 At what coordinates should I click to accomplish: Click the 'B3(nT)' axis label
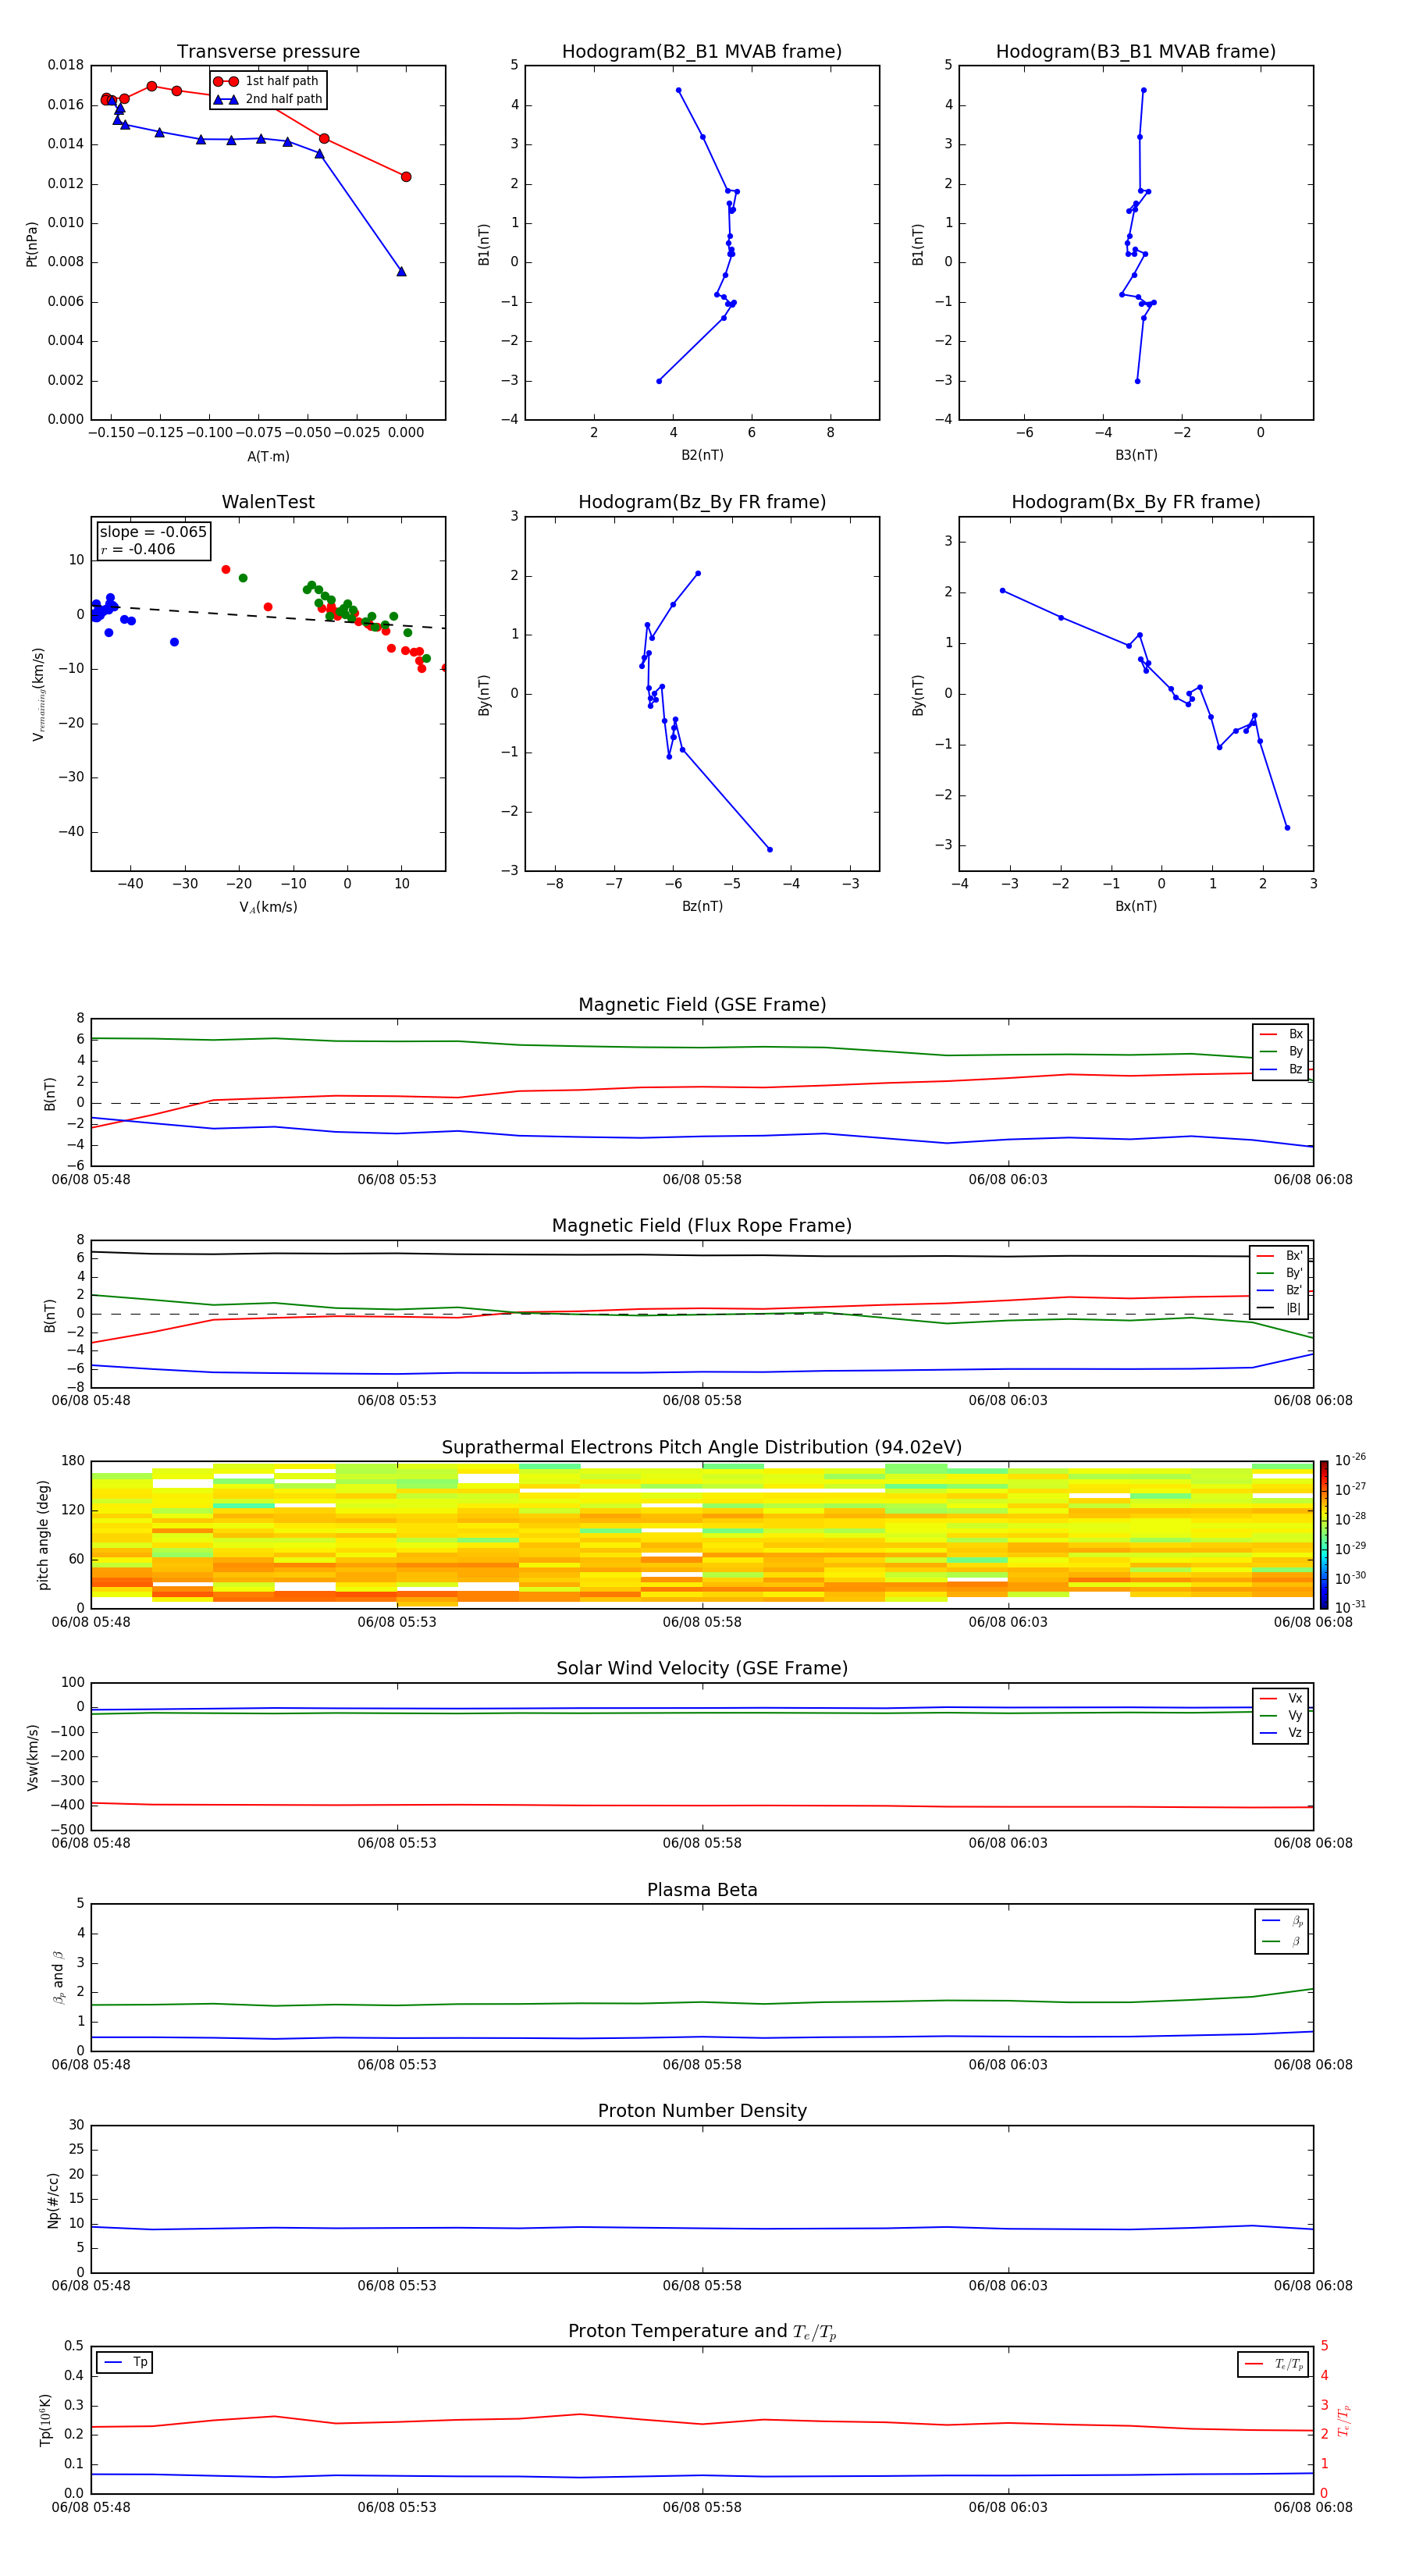(1136, 455)
